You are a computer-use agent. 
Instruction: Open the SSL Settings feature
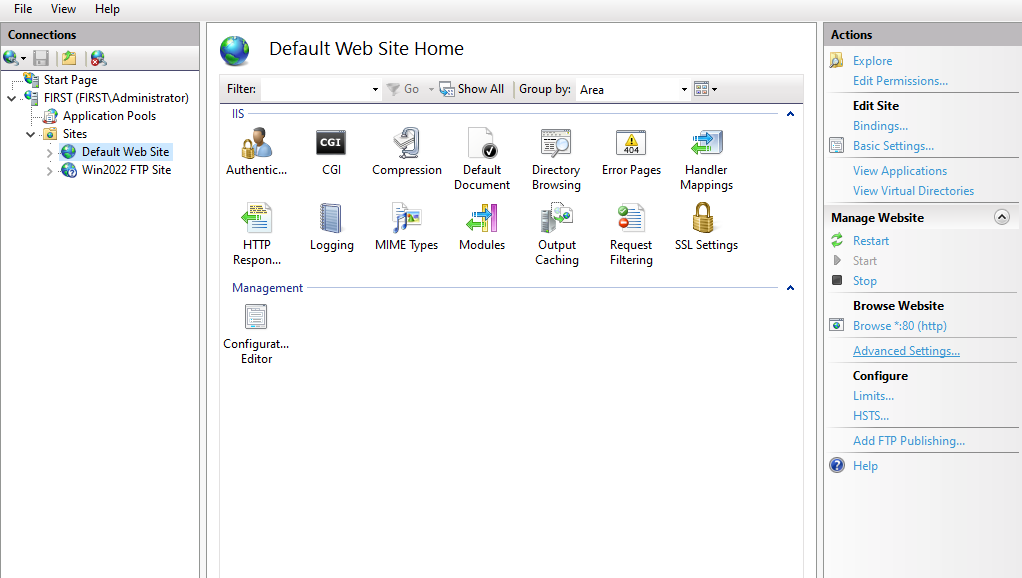coord(706,227)
